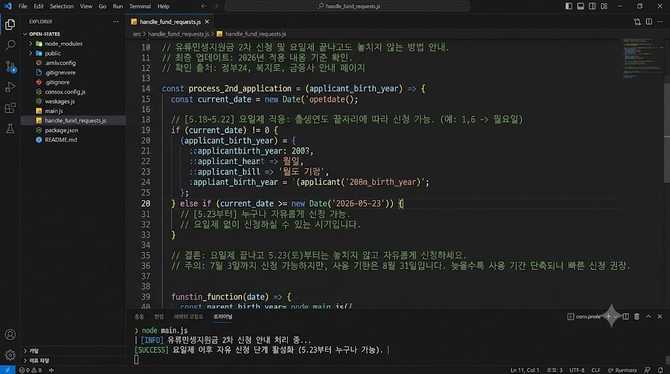Click the compare changes editor icon

637,21
